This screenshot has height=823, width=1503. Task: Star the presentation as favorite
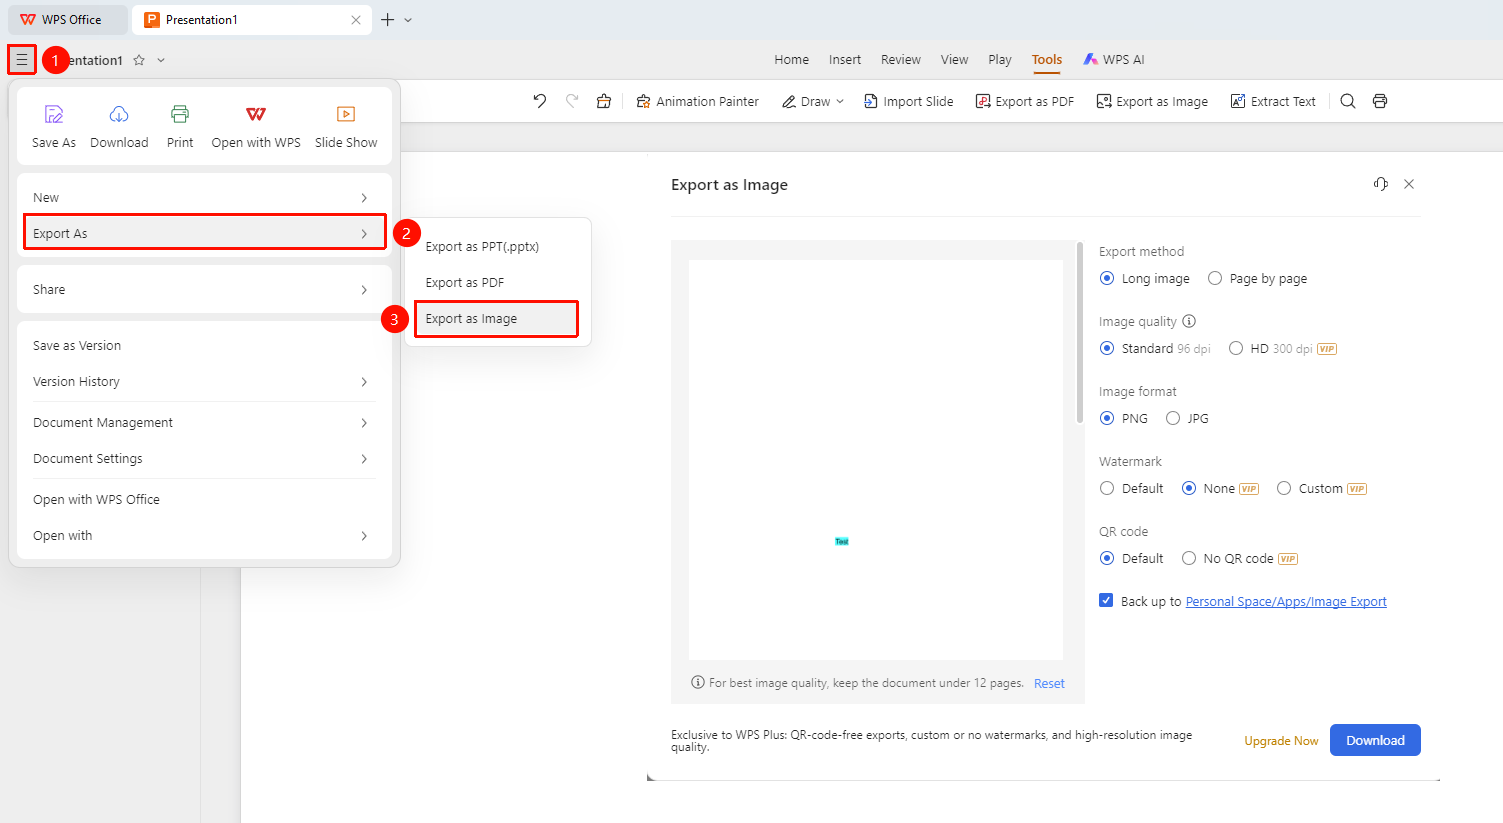(139, 60)
